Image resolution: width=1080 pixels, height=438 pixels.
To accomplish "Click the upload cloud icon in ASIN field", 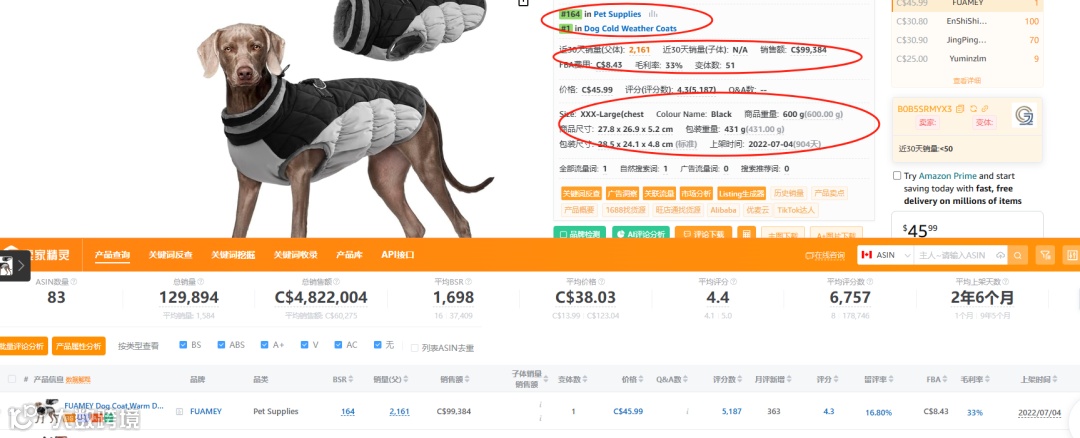I will (1000, 256).
